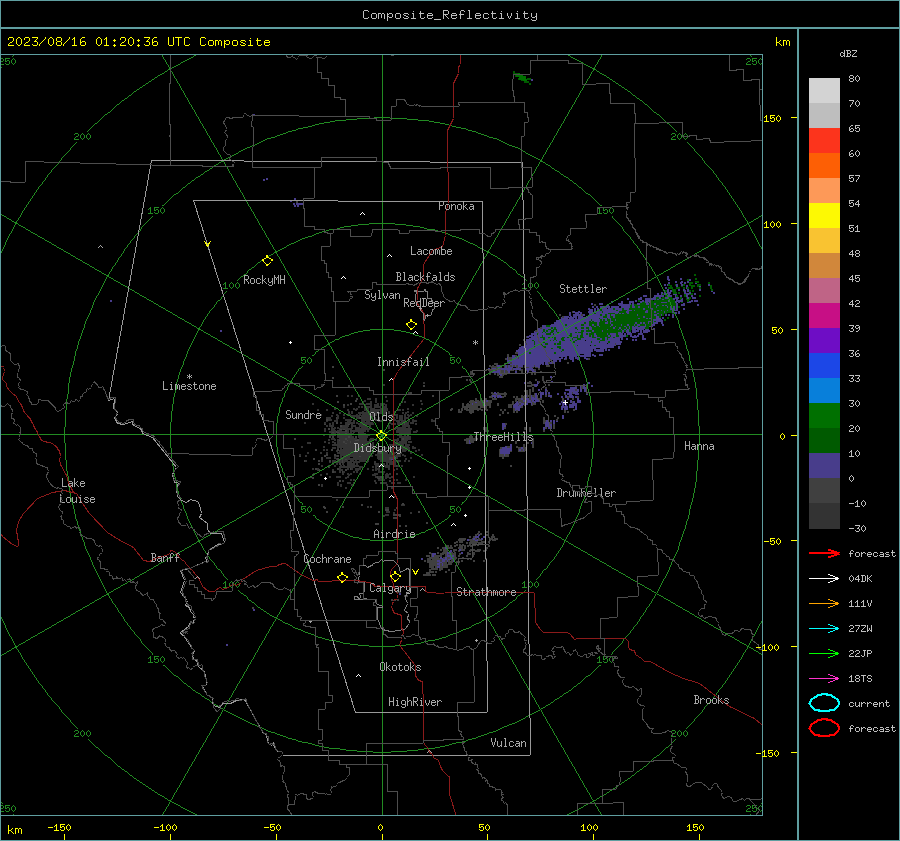
Task: Click the cyan current ellipse legend icon
Action: coord(824,703)
